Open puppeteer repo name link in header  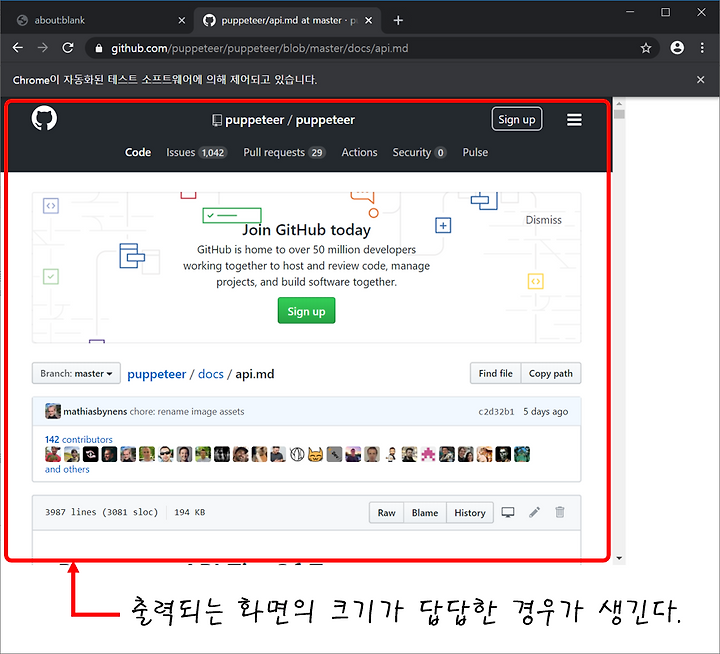[325, 120]
